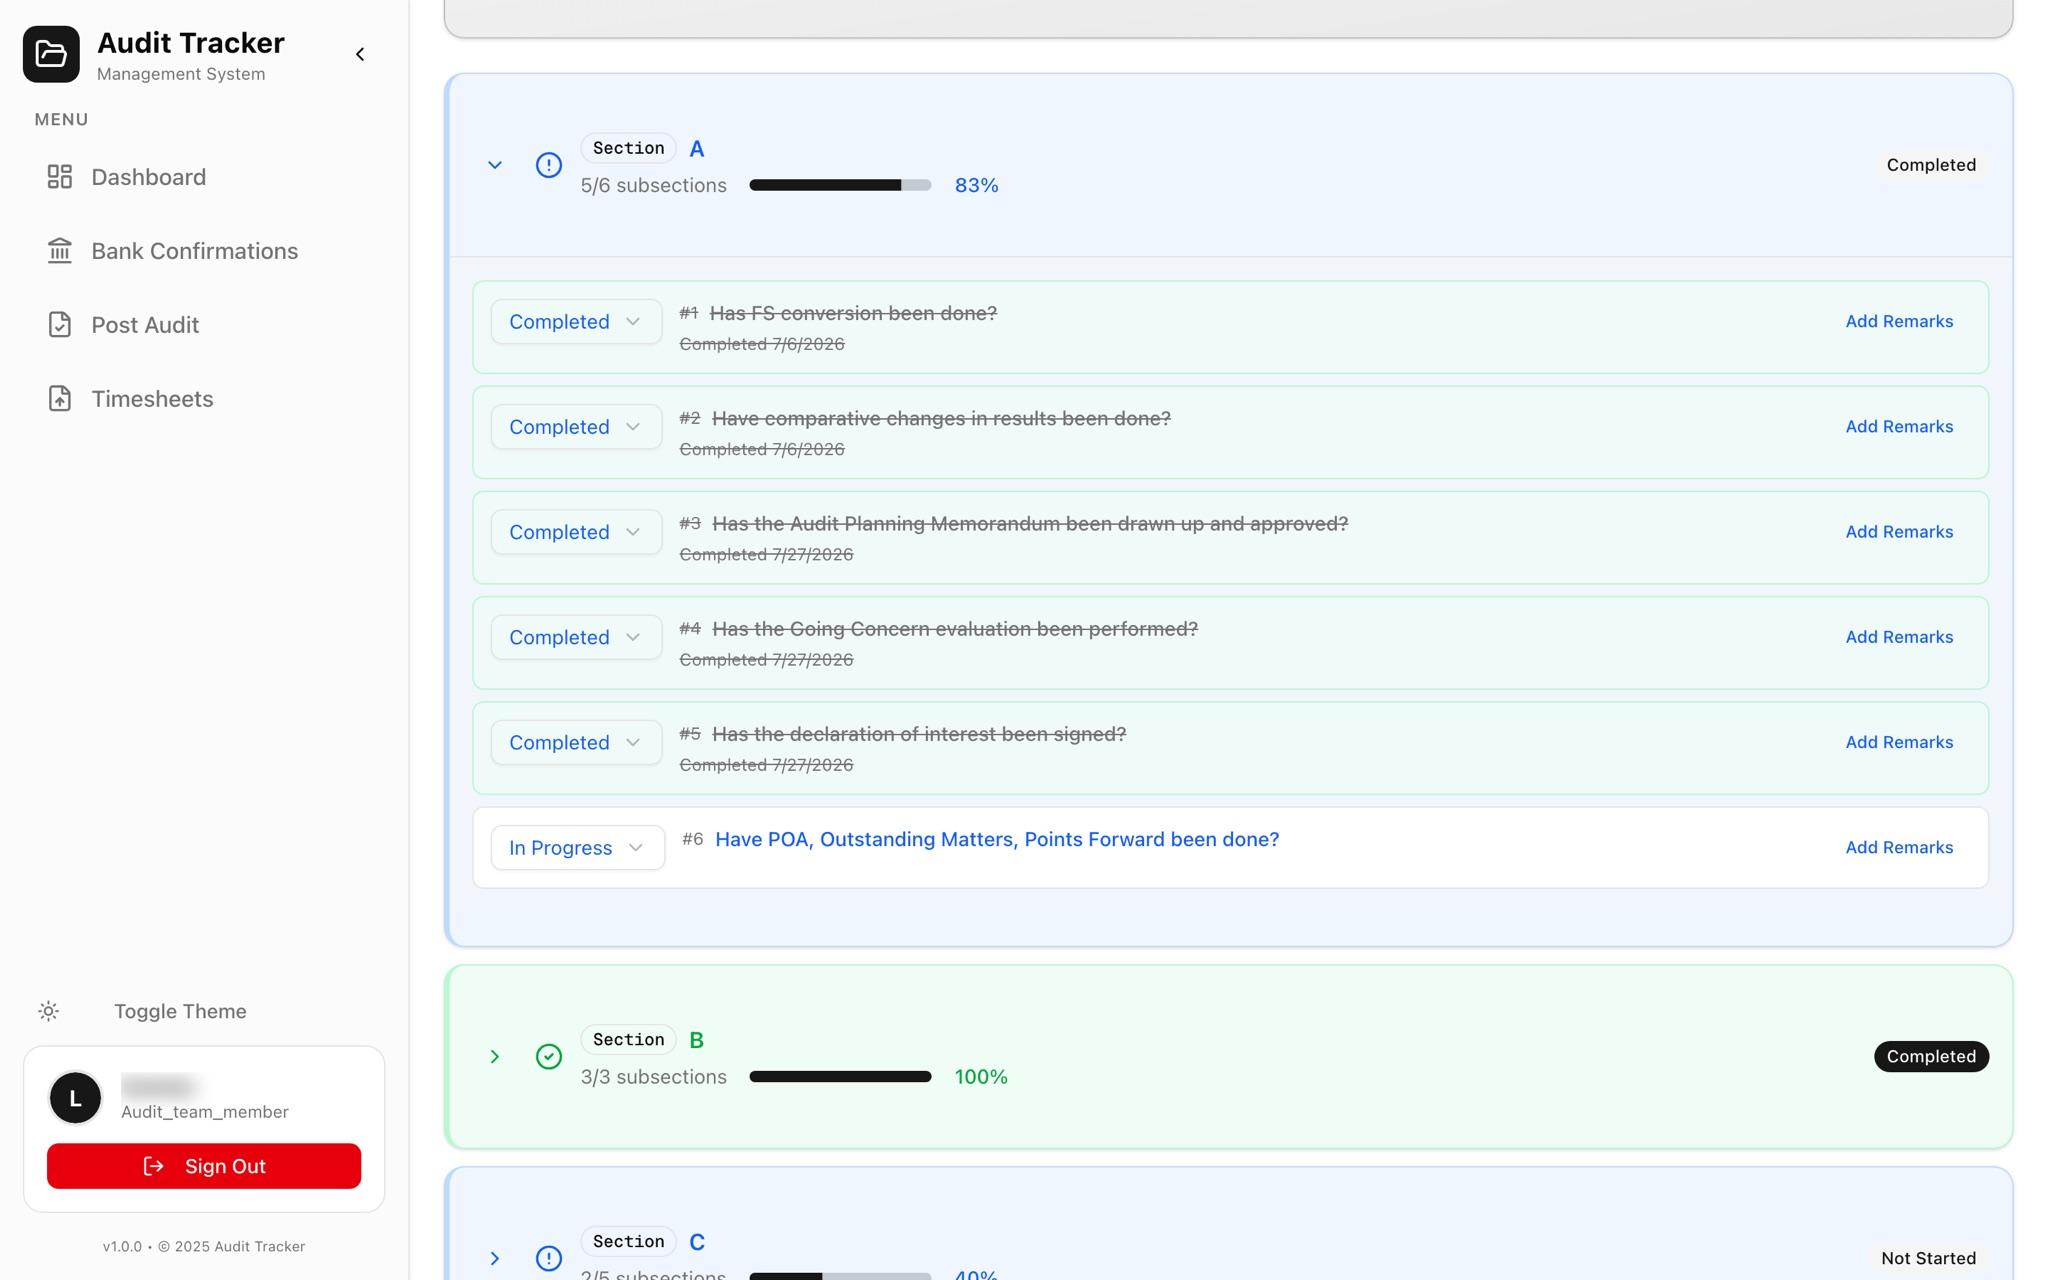Screen dimensions: 2048x1280
Task: Add Remarks for item #3 Audit Planning Memorandum
Action: tap(1899, 532)
